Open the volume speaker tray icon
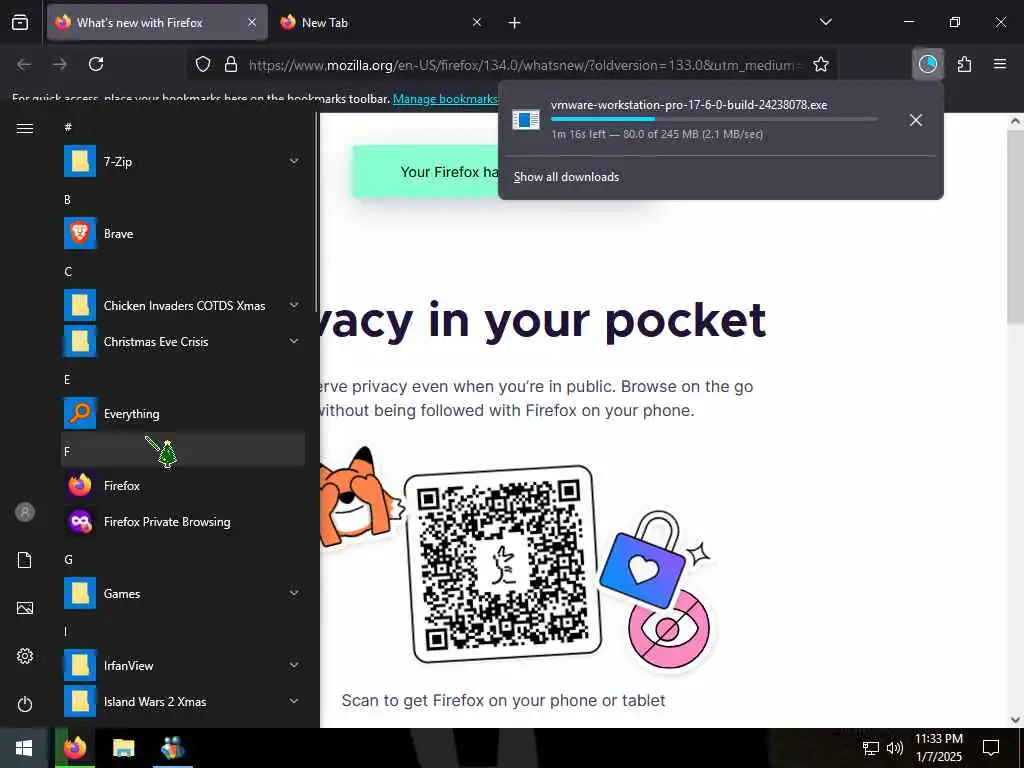This screenshot has height=768, width=1024. pos(895,748)
